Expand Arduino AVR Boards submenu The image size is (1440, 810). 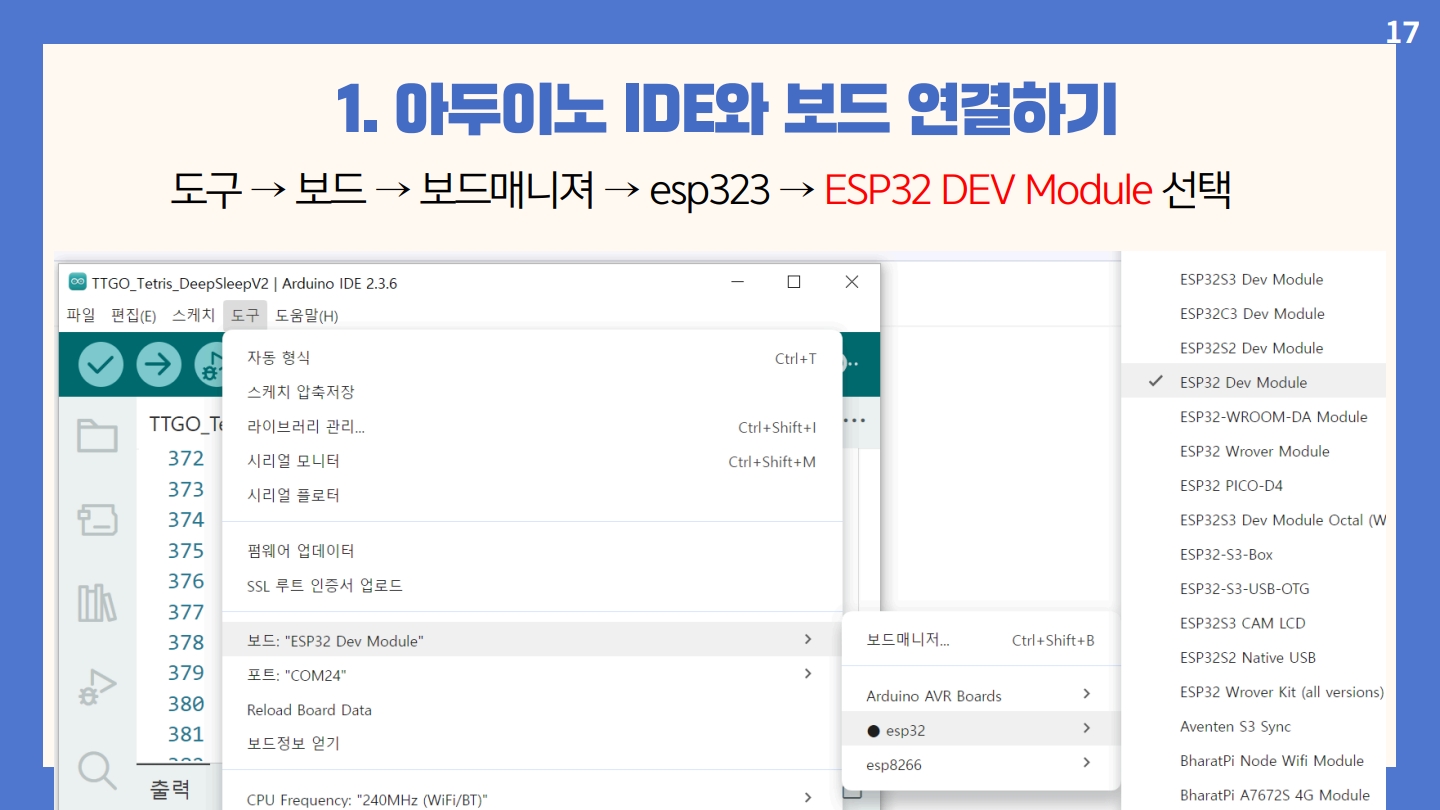pos(980,695)
